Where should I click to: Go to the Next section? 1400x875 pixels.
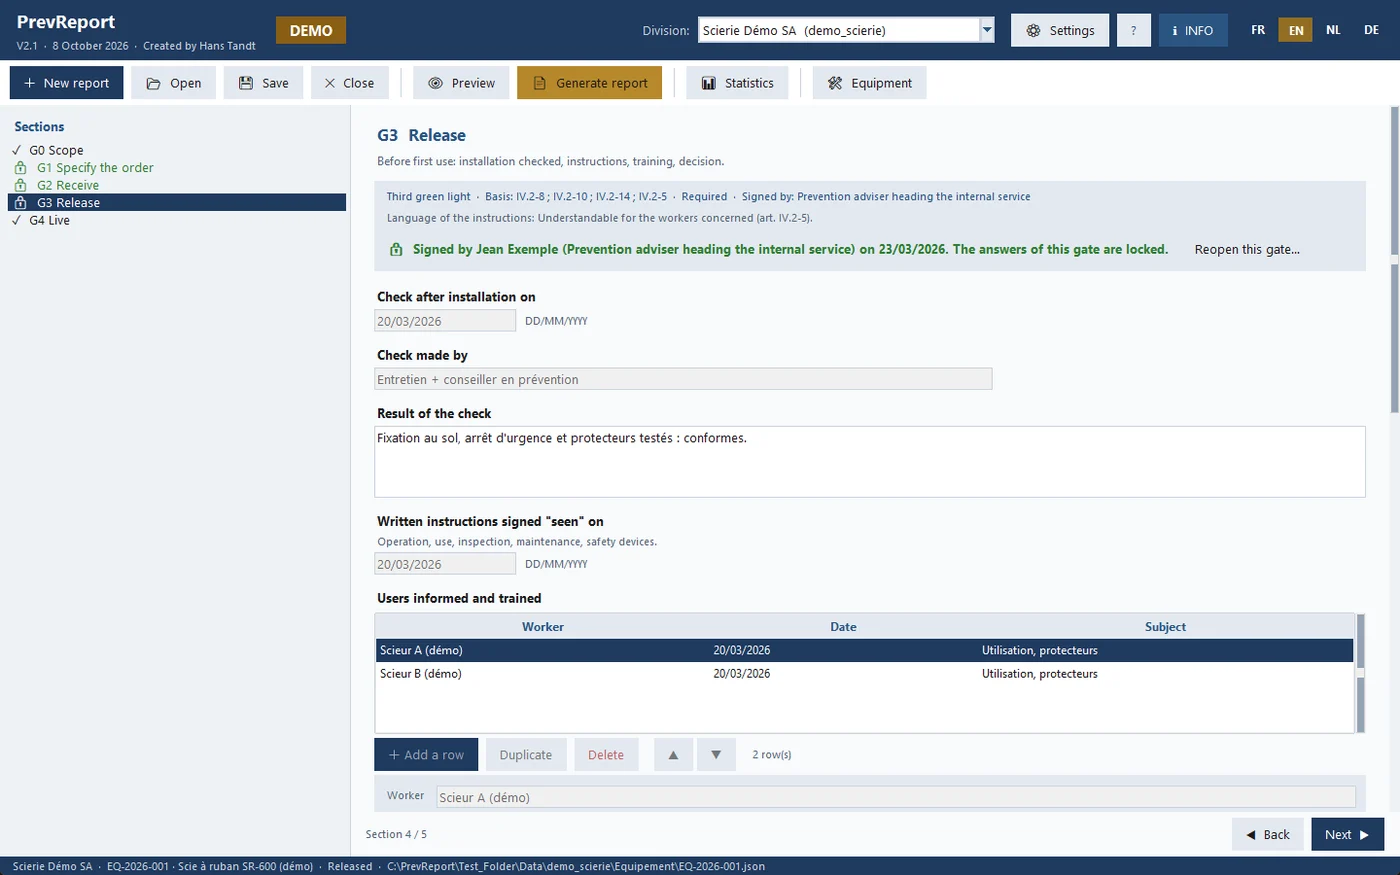(x=1347, y=834)
